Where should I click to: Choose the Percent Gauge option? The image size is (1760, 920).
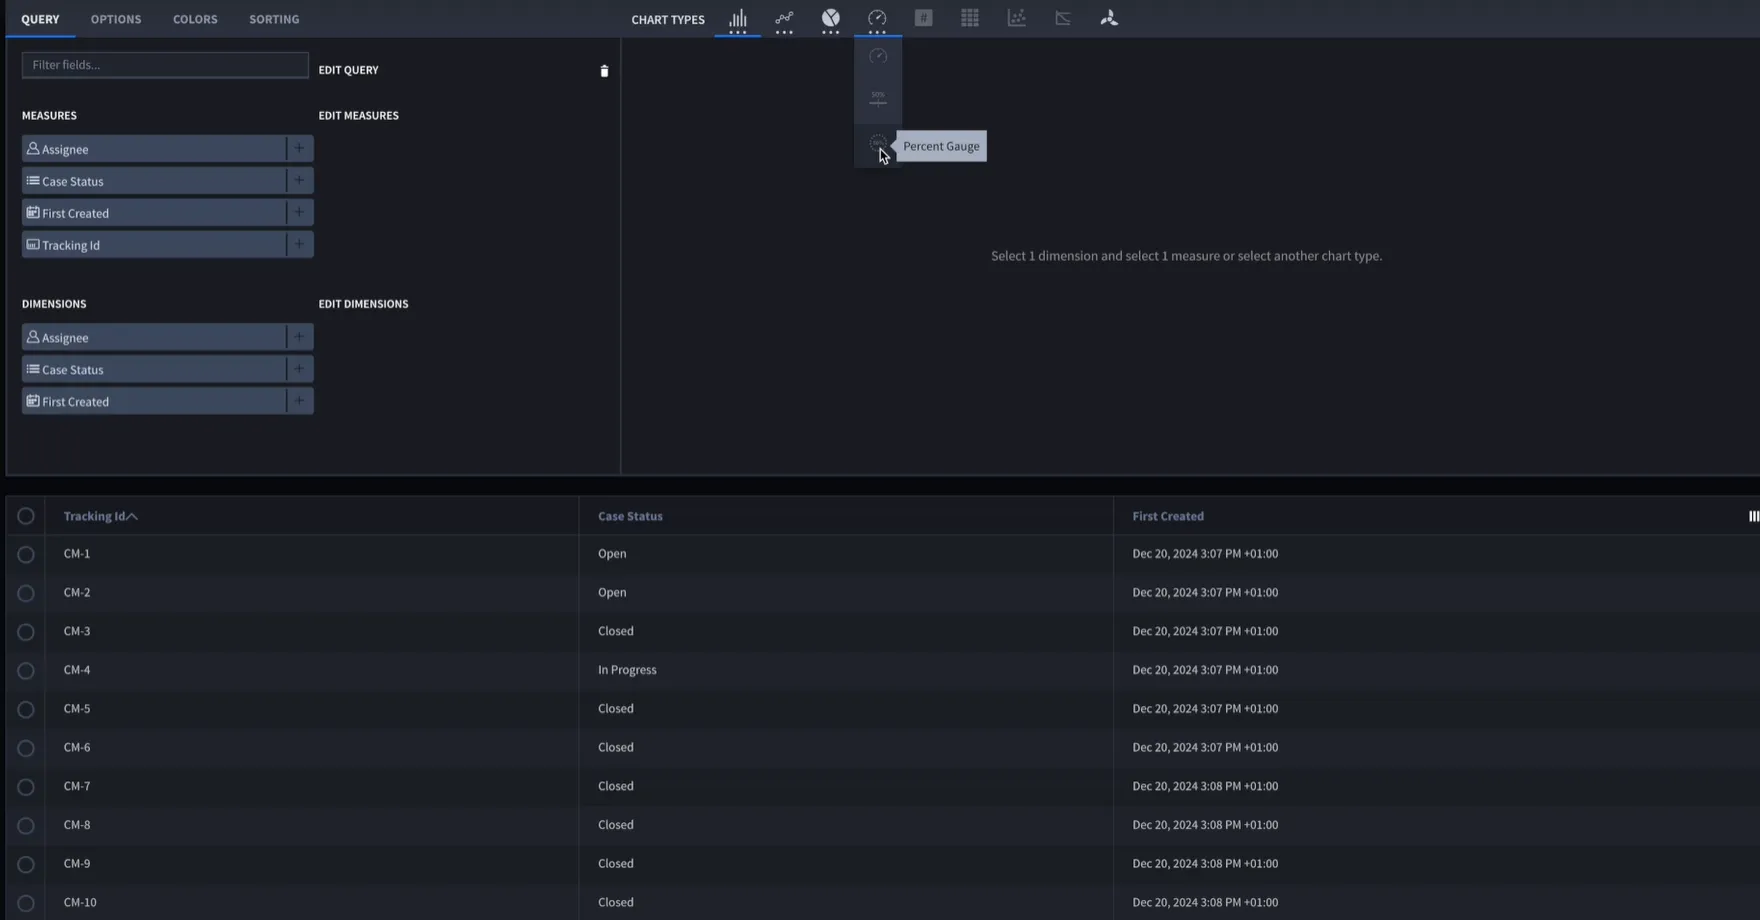pyautogui.click(x=878, y=145)
